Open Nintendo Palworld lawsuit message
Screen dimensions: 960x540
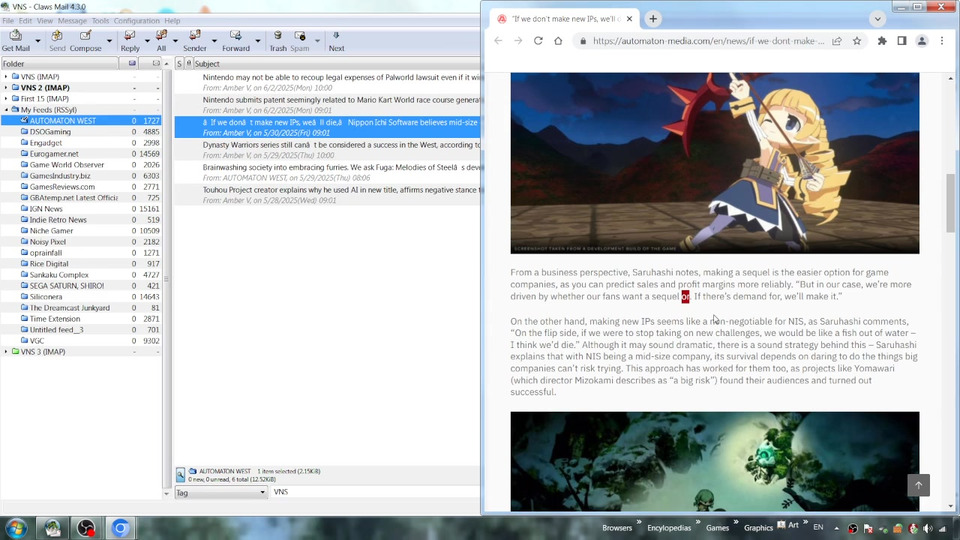[328, 82]
